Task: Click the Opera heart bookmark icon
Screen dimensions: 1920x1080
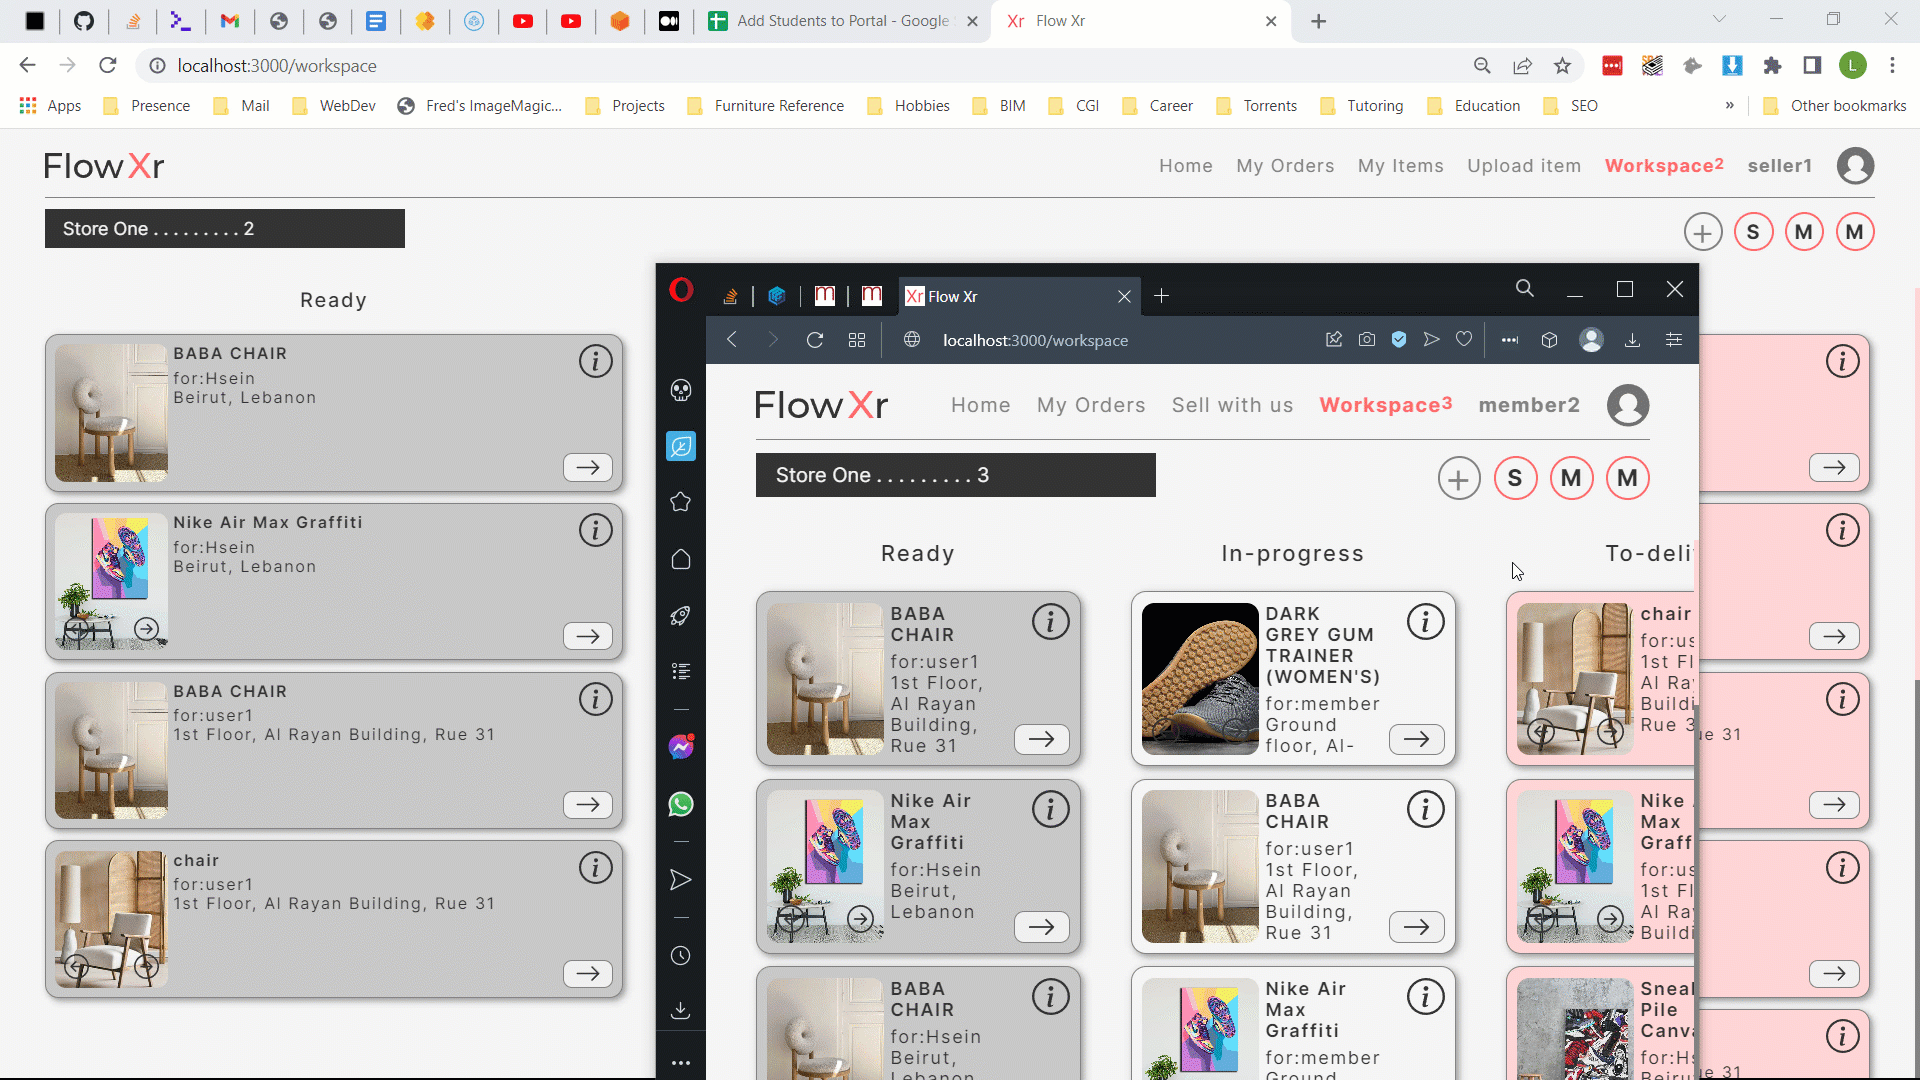Action: pos(1464,340)
